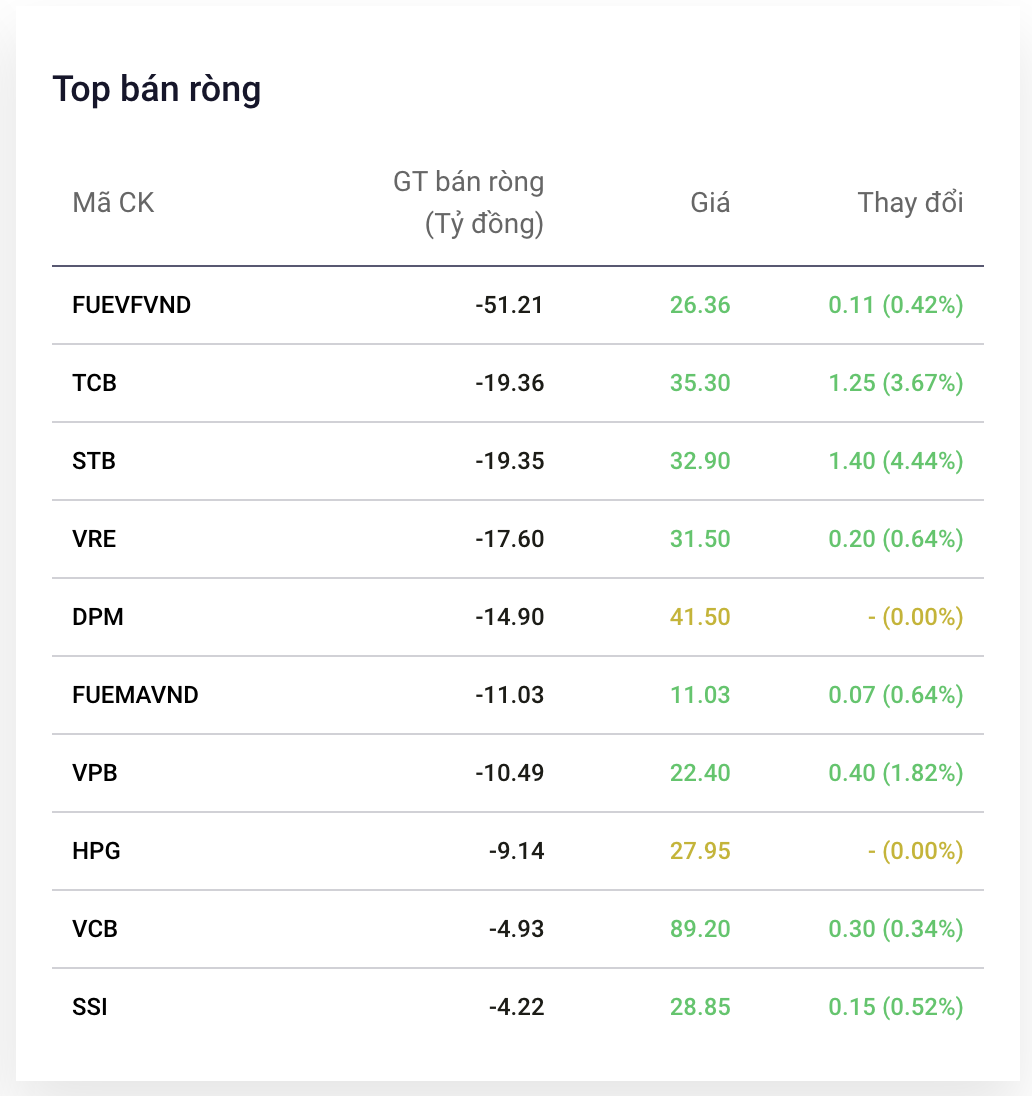
Task: Click TCB price 35.30
Action: tap(700, 383)
